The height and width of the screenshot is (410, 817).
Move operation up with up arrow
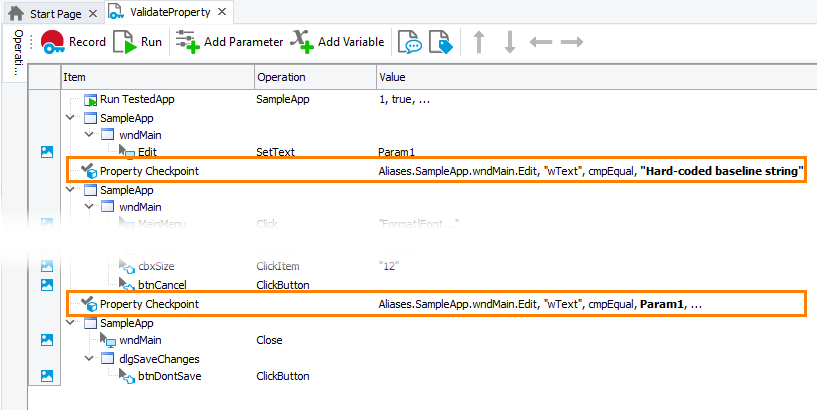[x=479, y=42]
